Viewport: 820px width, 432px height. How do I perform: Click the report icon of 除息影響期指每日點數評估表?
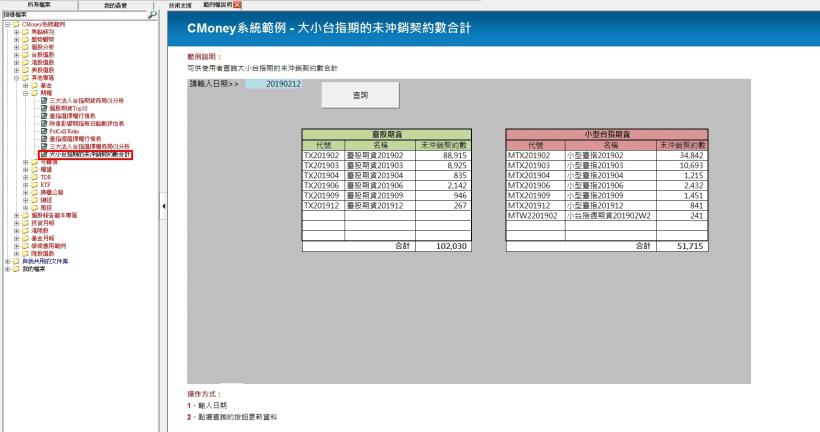coord(44,123)
